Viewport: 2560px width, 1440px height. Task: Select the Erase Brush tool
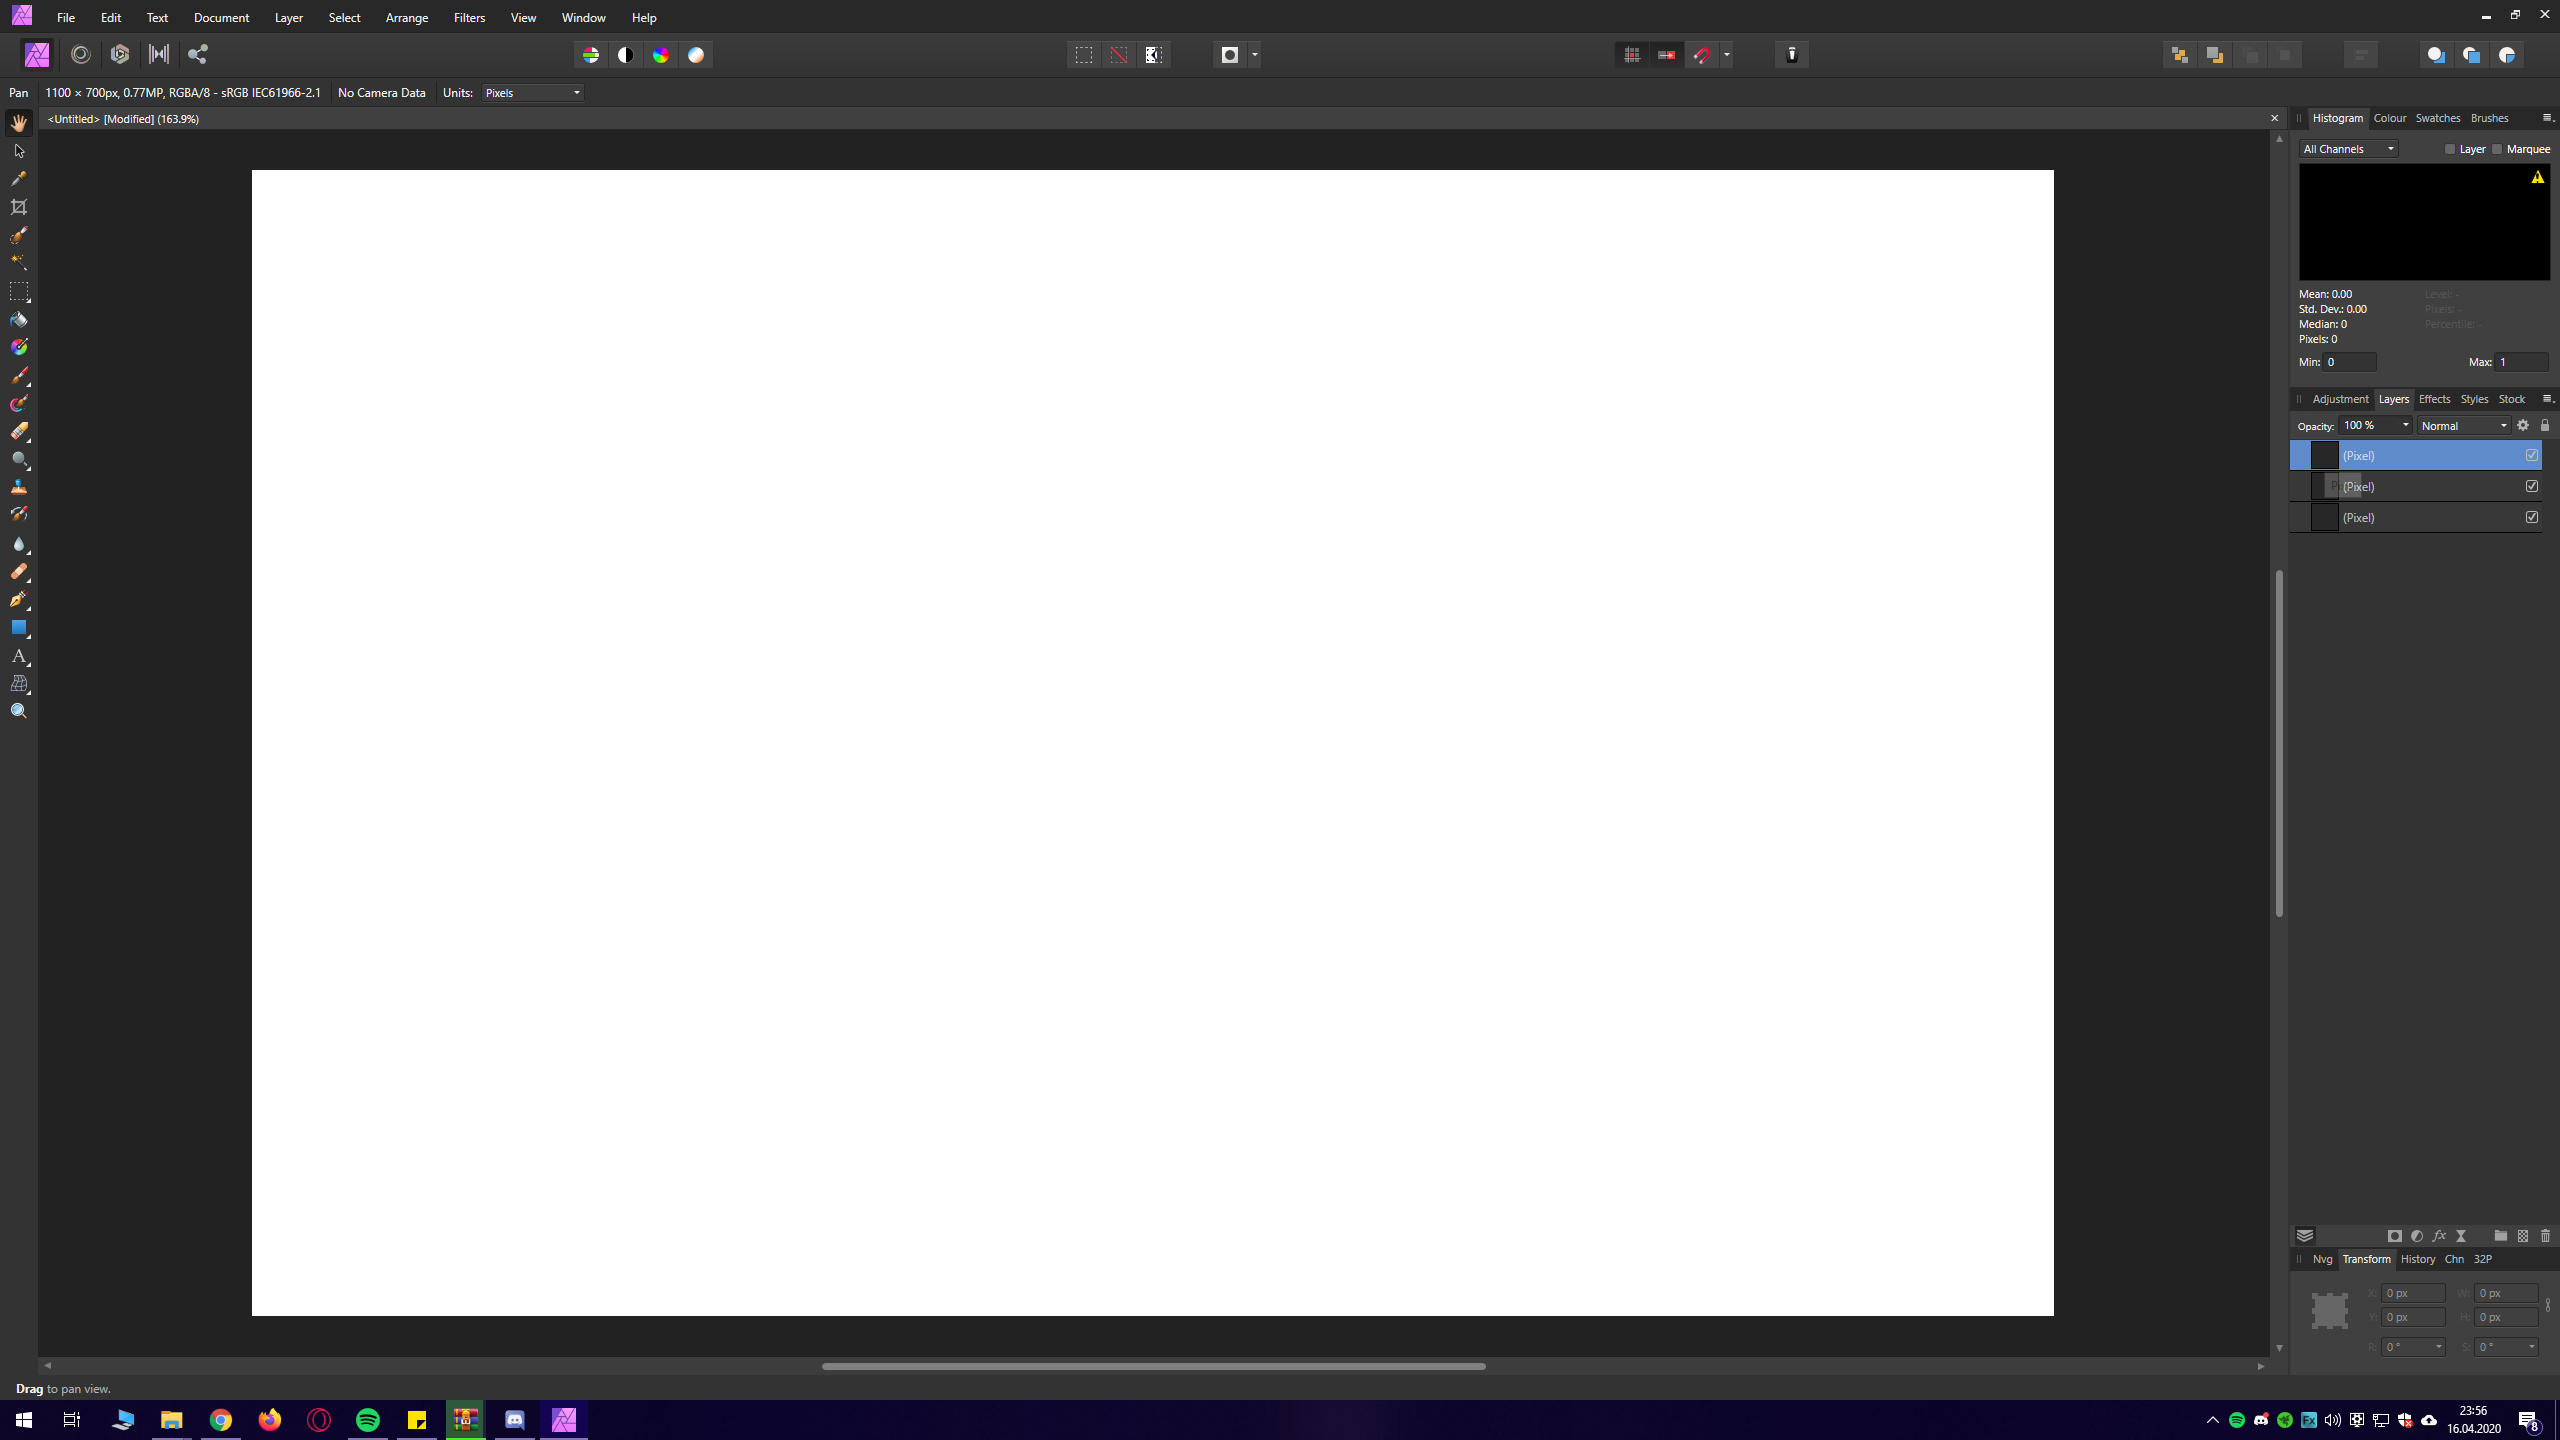tap(19, 432)
